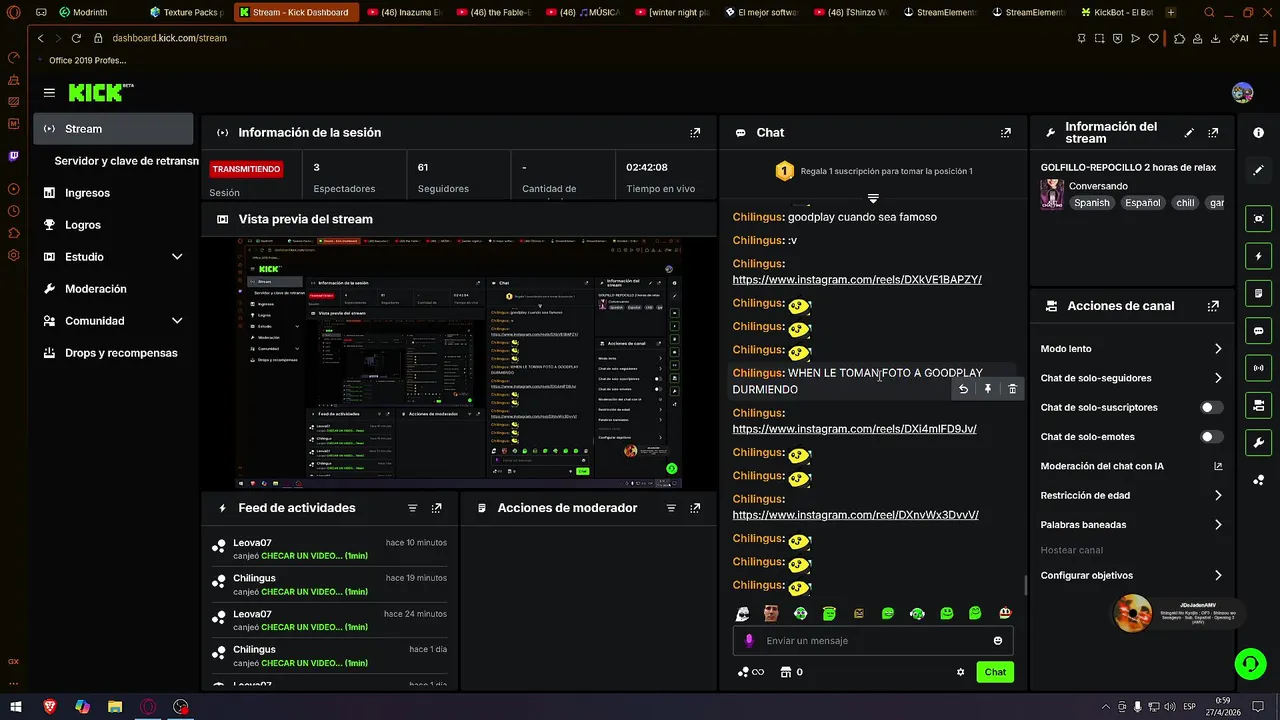Image resolution: width=1280 pixels, height=720 pixels.
Task: Toggle the stream preview widget in right sidebar
Action: click(x=1258, y=219)
